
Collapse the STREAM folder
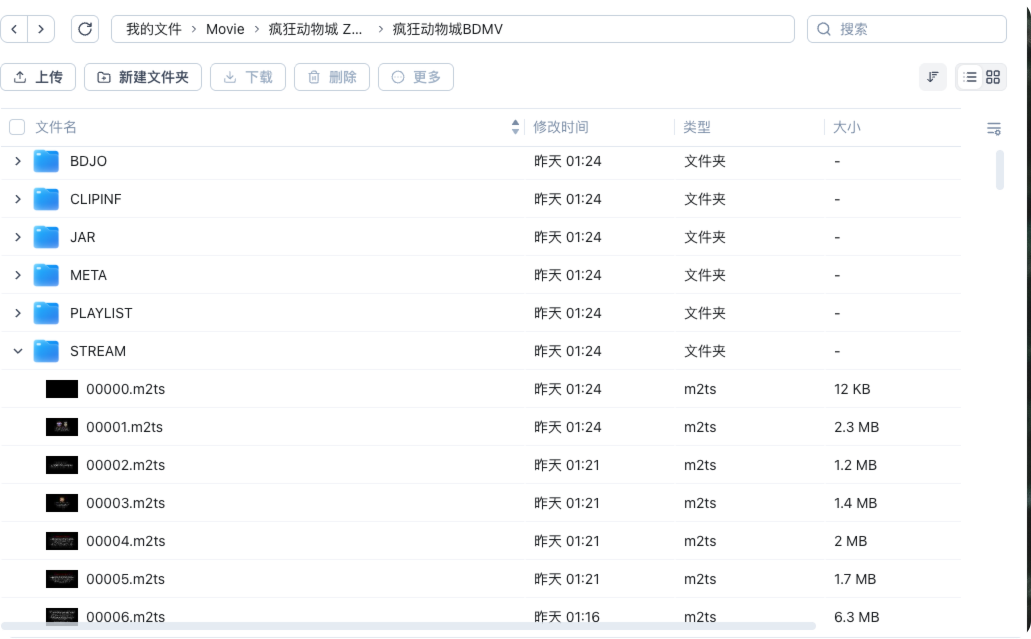click(18, 351)
